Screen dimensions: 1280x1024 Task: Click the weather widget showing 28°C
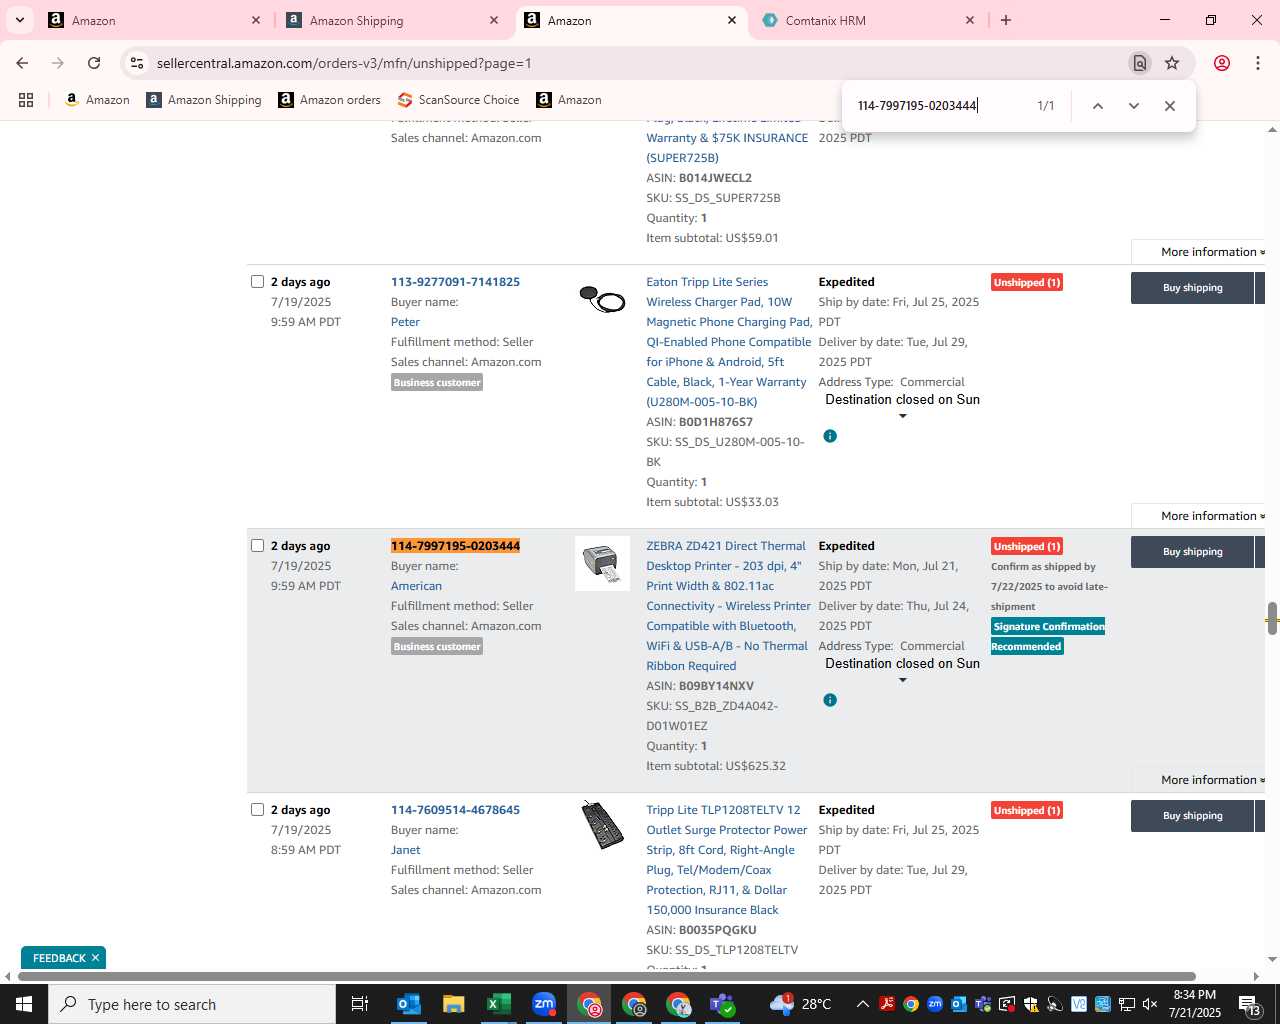click(801, 1004)
